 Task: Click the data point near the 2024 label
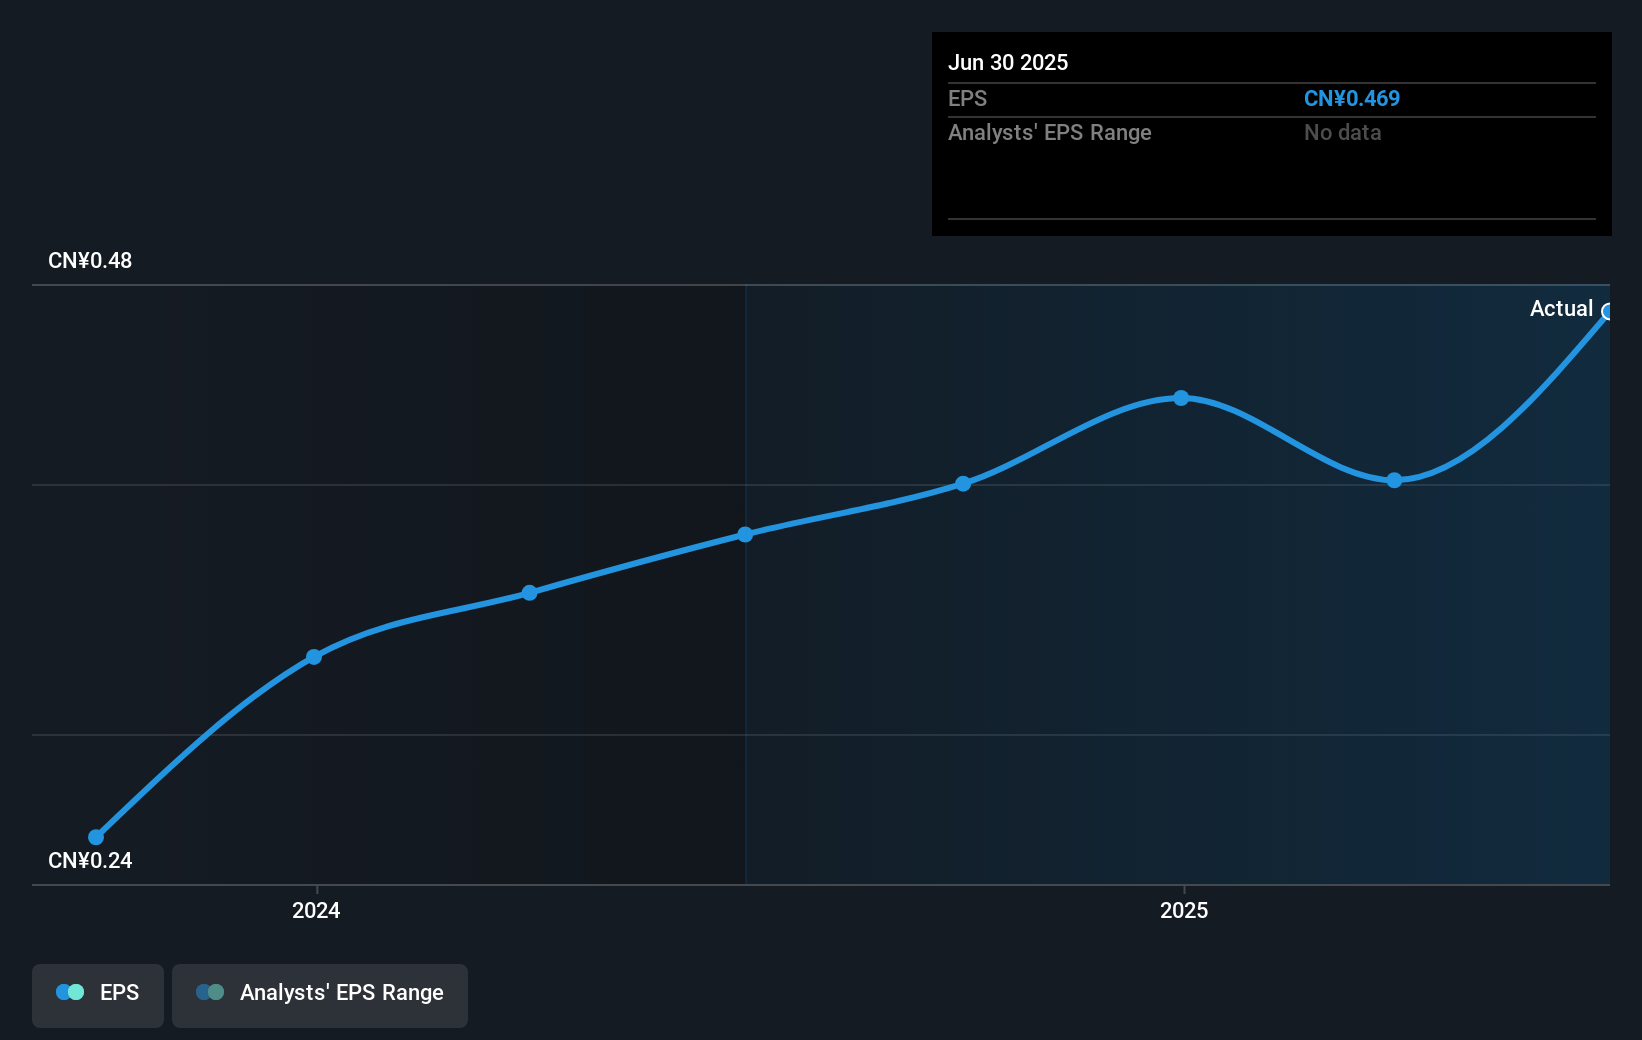pos(314,656)
